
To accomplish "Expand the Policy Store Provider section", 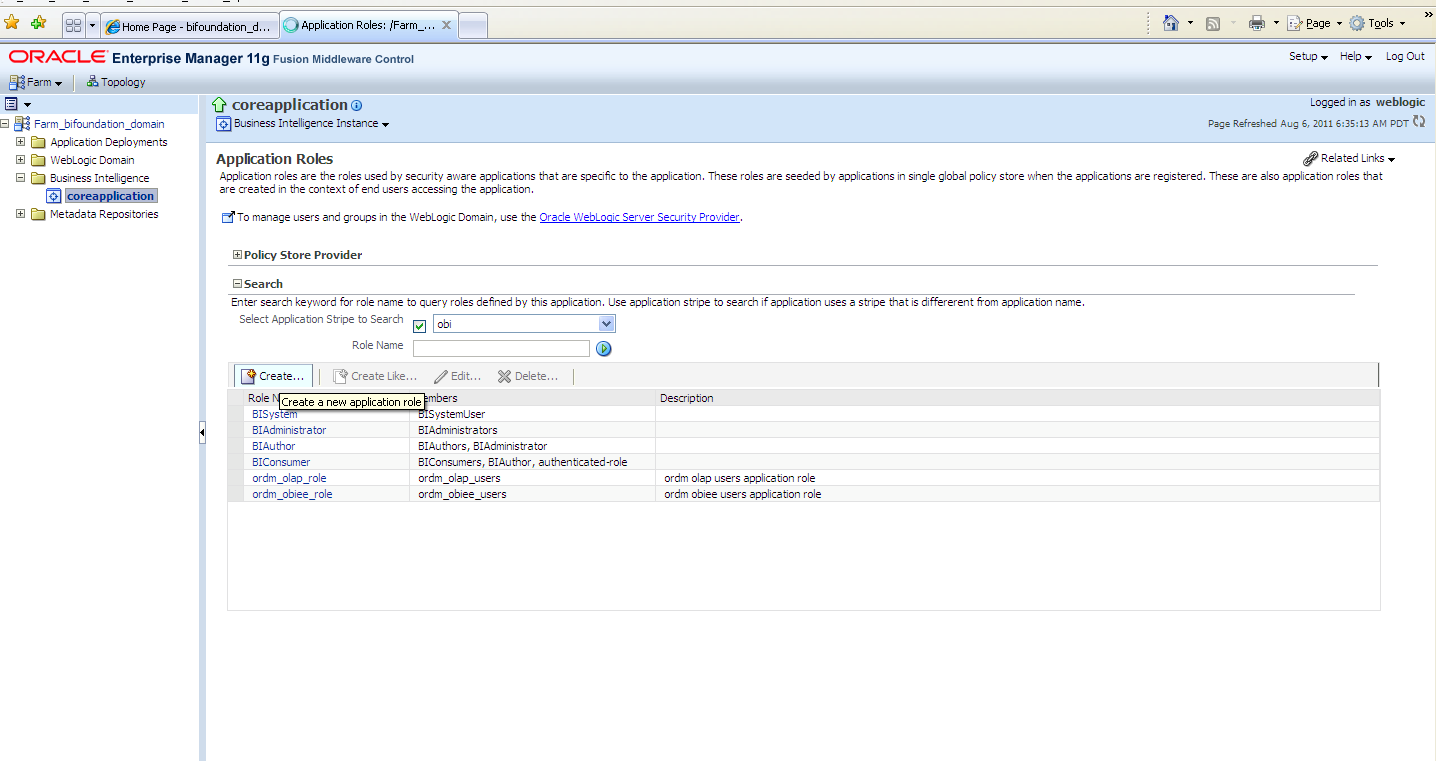I will point(237,255).
